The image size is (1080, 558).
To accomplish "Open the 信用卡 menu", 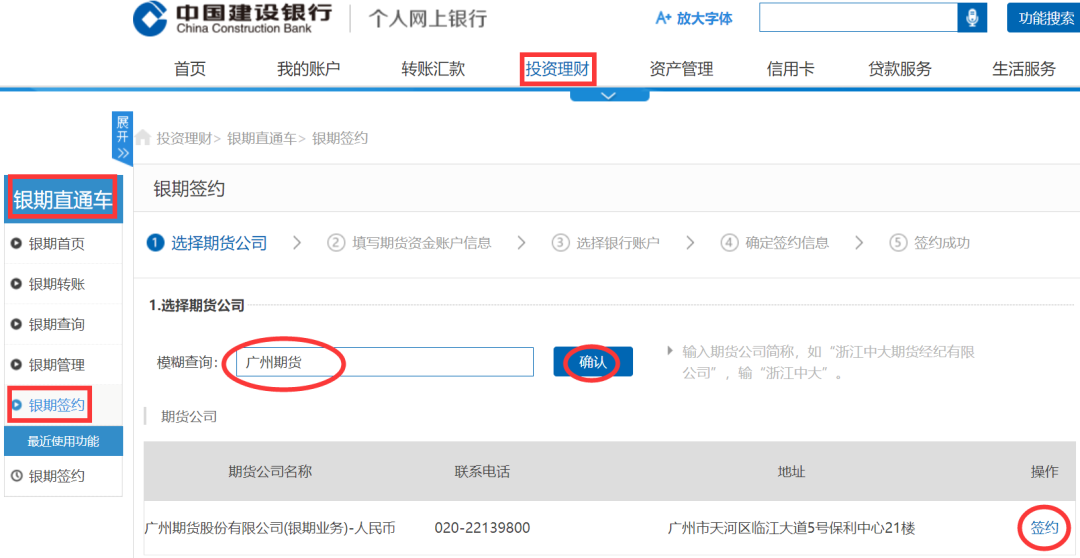I will click(x=790, y=69).
